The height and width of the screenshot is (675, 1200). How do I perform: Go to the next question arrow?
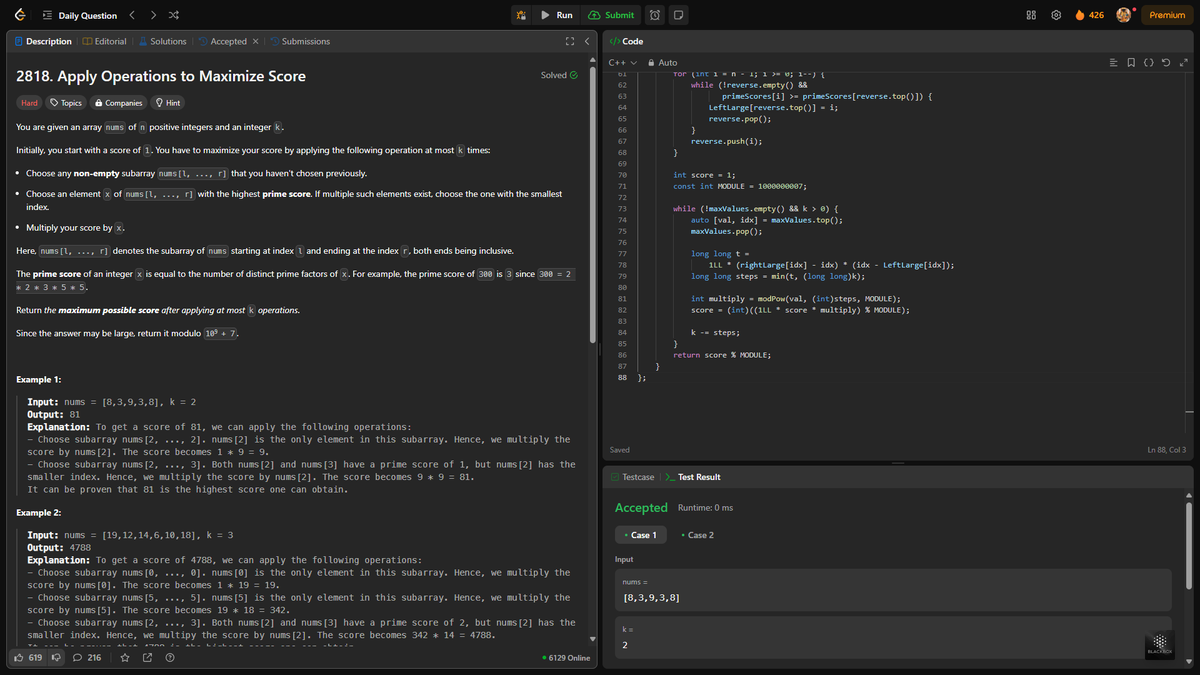(153, 15)
